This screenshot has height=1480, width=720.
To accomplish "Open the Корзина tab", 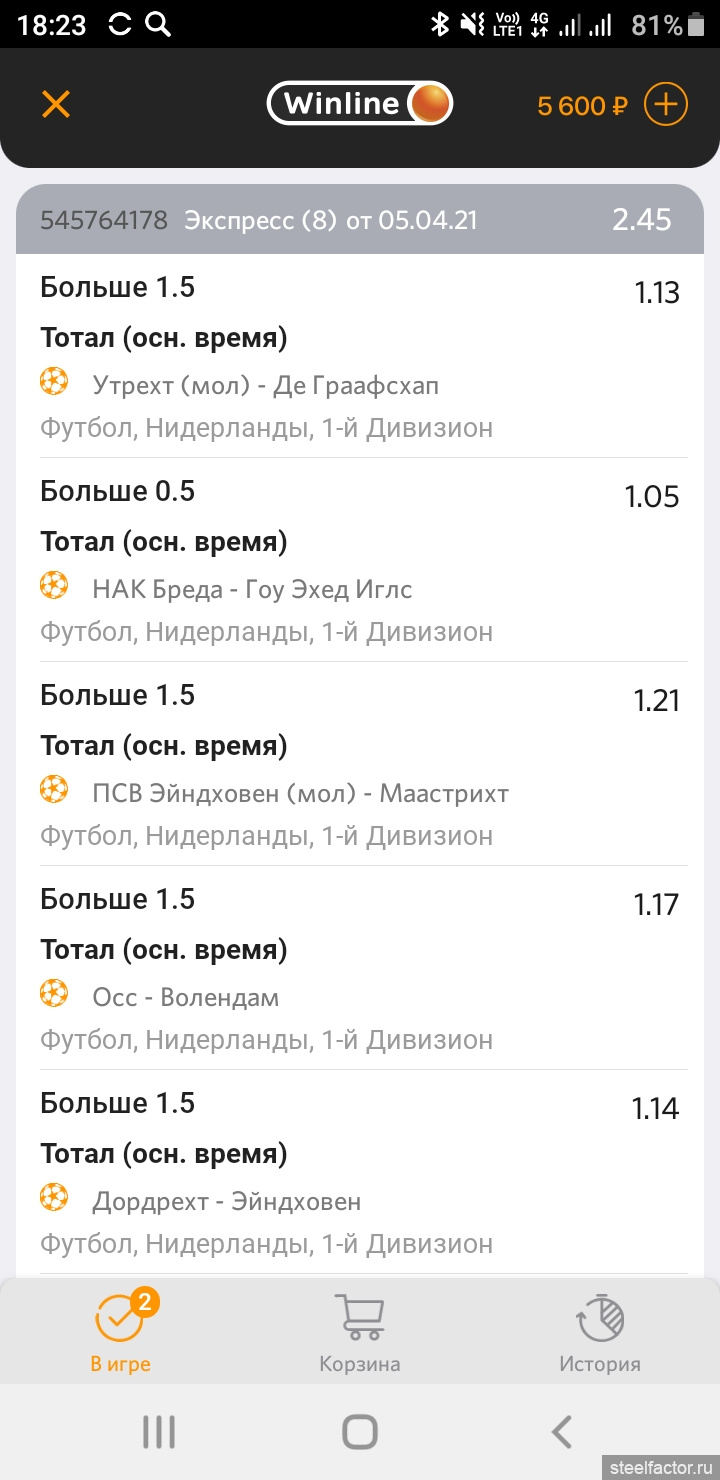I will click(360, 1332).
